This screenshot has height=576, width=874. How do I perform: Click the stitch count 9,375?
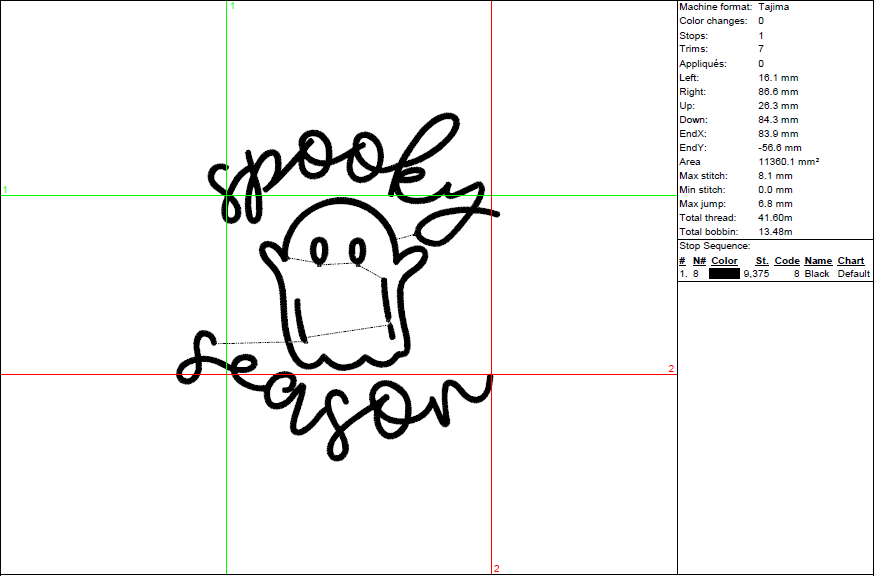(755, 274)
